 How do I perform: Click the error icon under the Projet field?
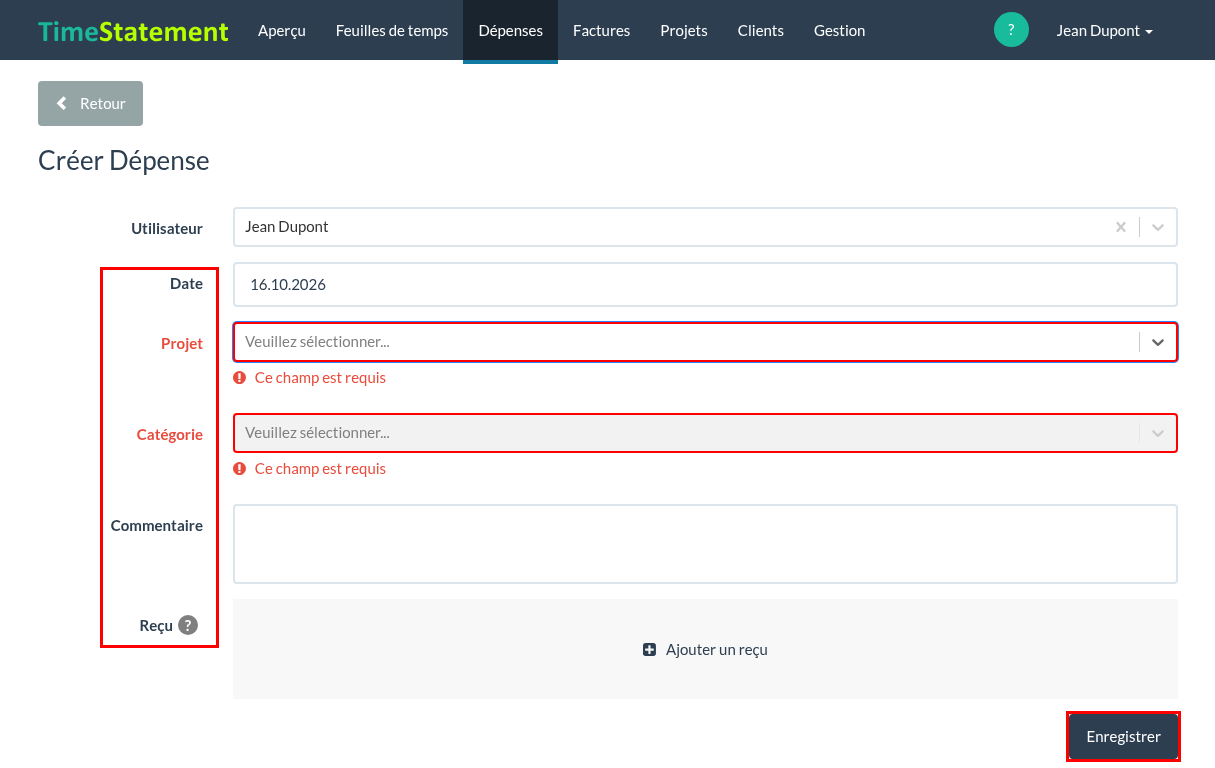(240, 378)
